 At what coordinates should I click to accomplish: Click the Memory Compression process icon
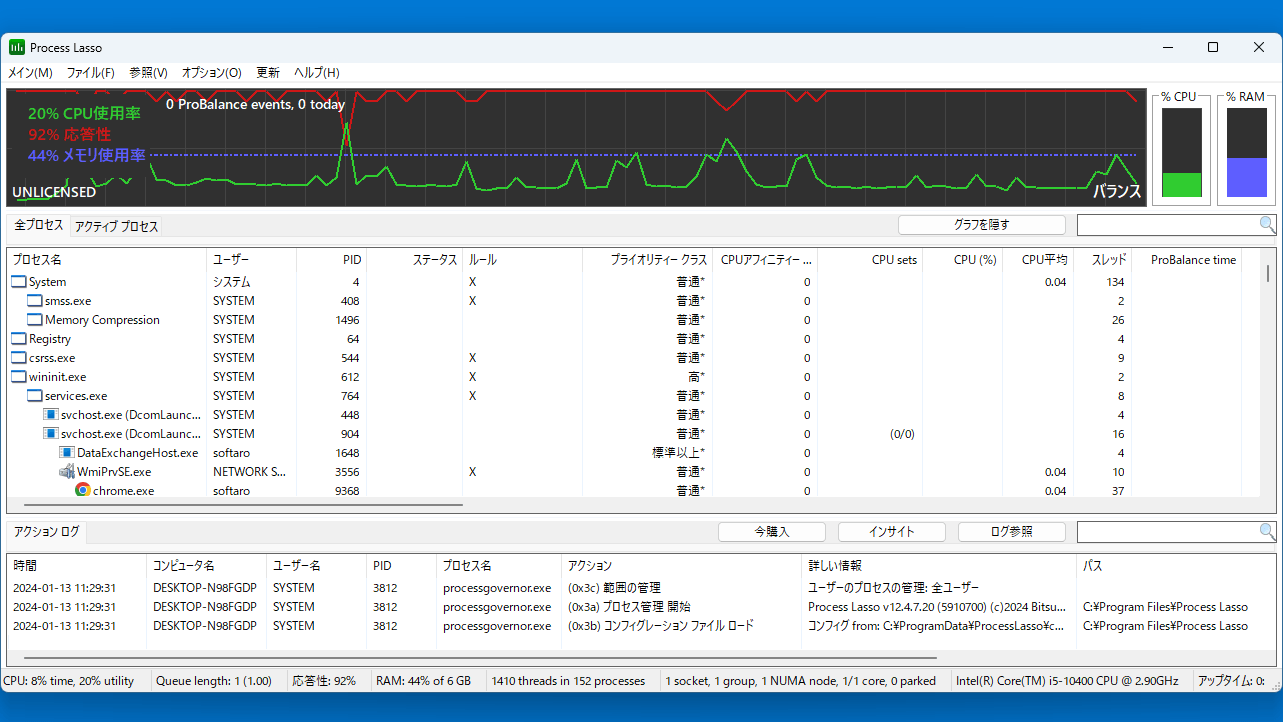coord(35,320)
